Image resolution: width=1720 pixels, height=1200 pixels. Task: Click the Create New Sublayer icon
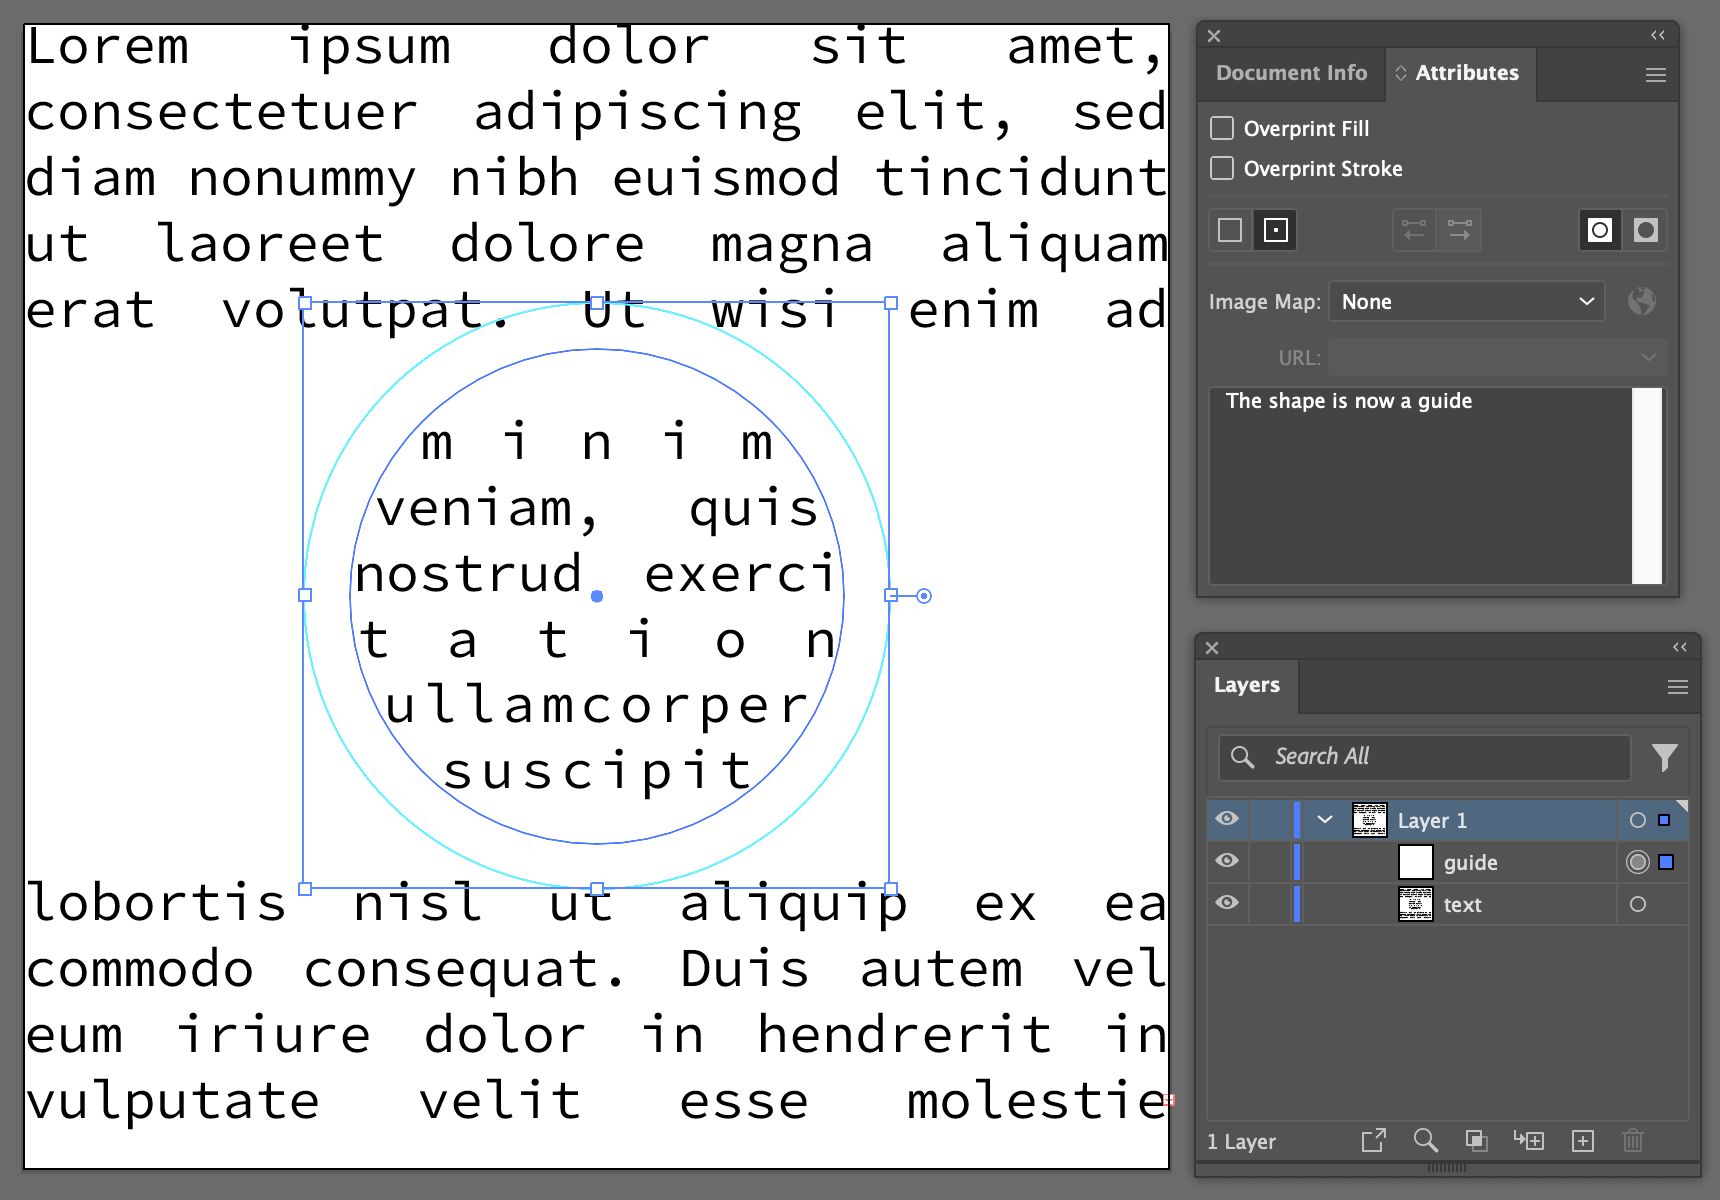(x=1529, y=1140)
